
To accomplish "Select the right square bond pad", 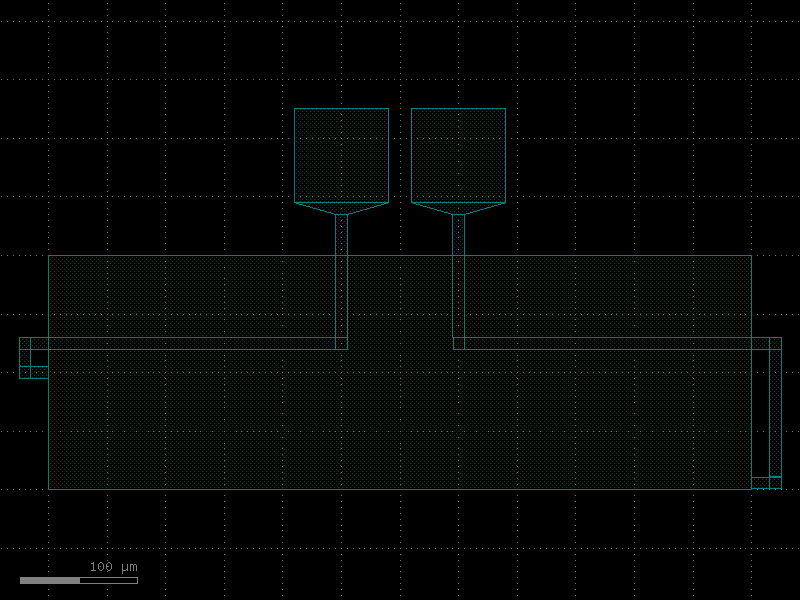I will point(458,156).
